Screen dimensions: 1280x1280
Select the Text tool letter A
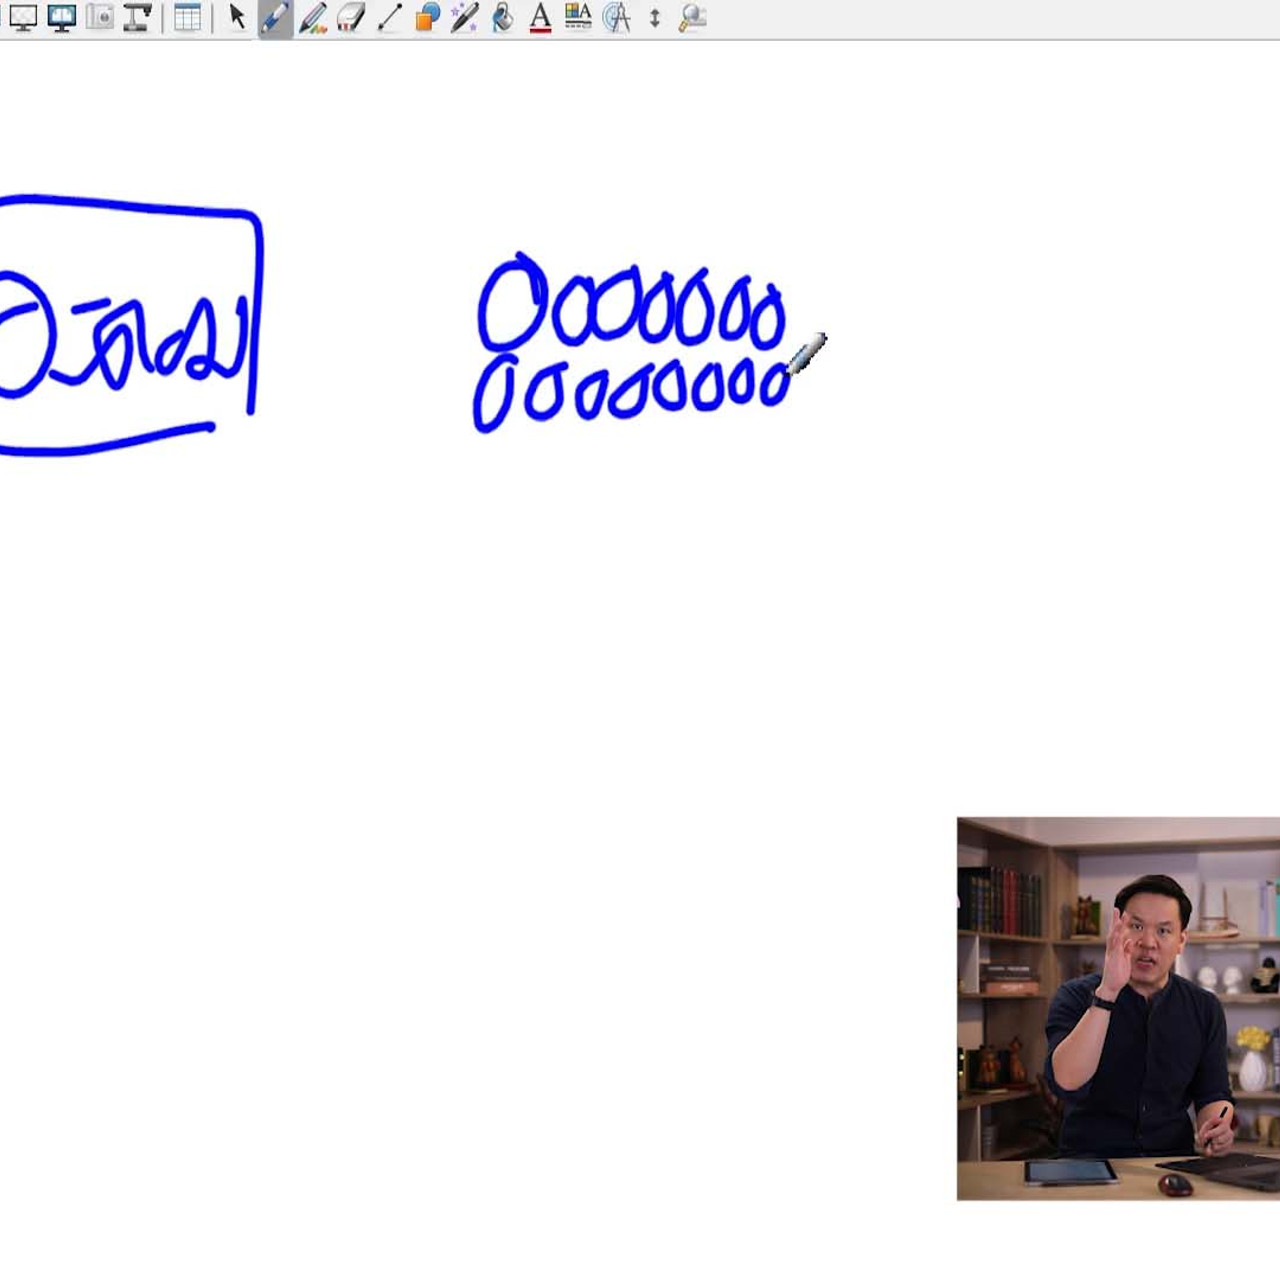point(540,17)
